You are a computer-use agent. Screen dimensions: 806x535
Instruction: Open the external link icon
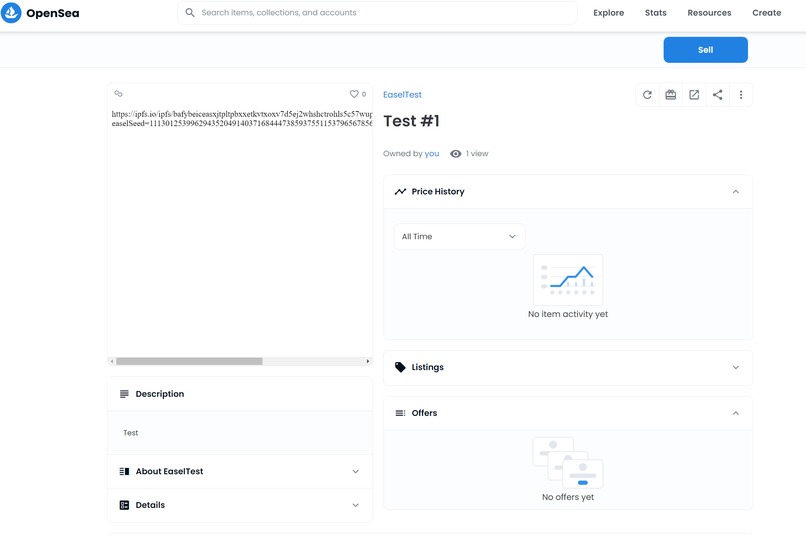tap(694, 95)
